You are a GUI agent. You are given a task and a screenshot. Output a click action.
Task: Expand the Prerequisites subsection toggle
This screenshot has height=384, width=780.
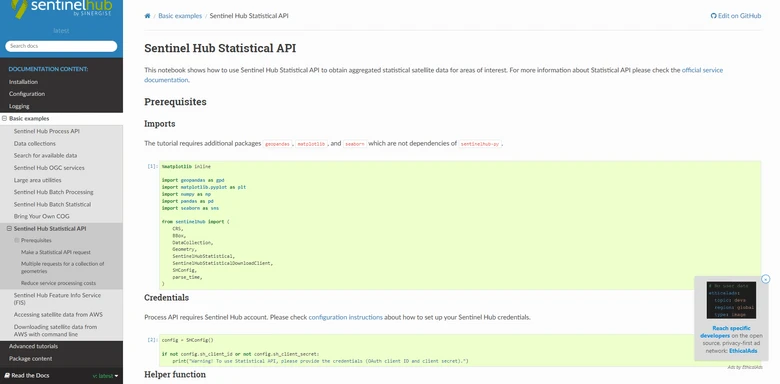[17, 240]
